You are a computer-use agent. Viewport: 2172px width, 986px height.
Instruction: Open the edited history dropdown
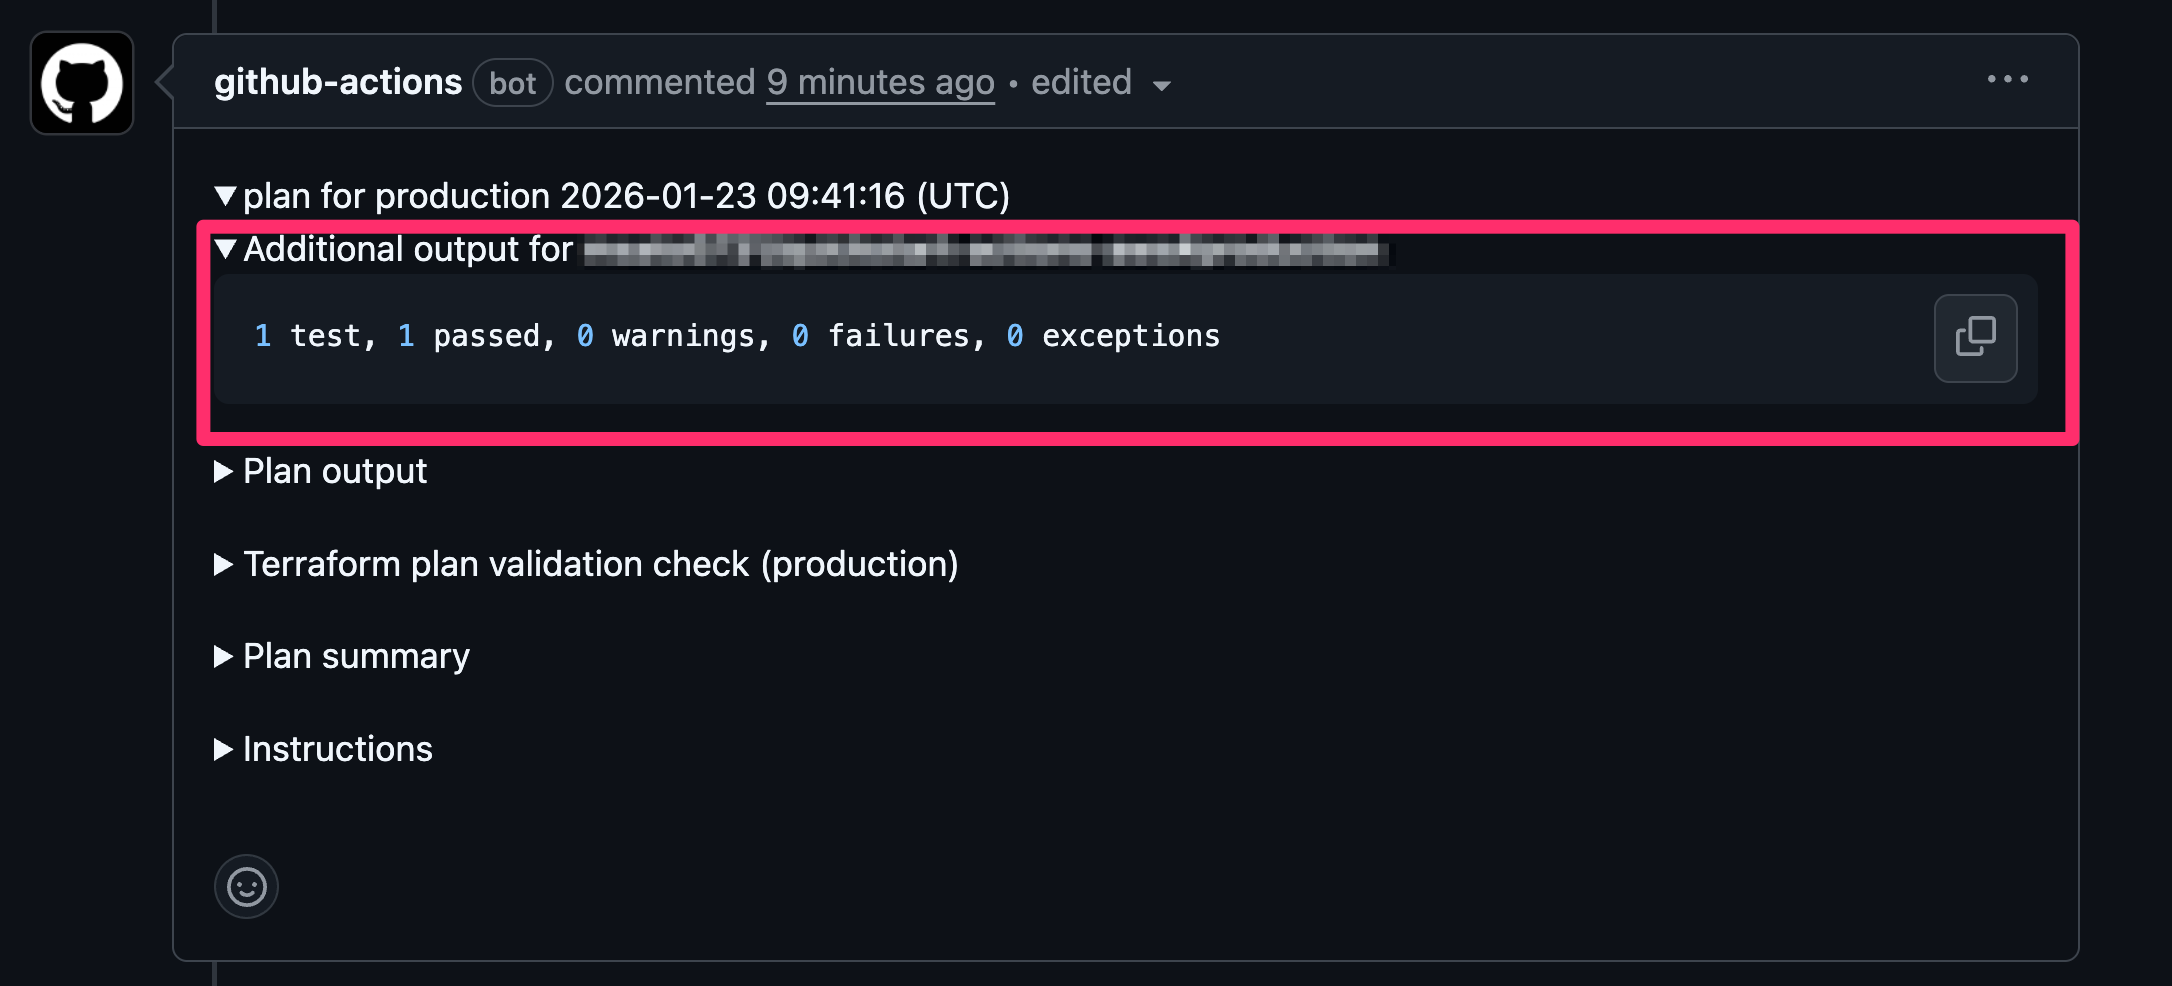tap(1161, 86)
